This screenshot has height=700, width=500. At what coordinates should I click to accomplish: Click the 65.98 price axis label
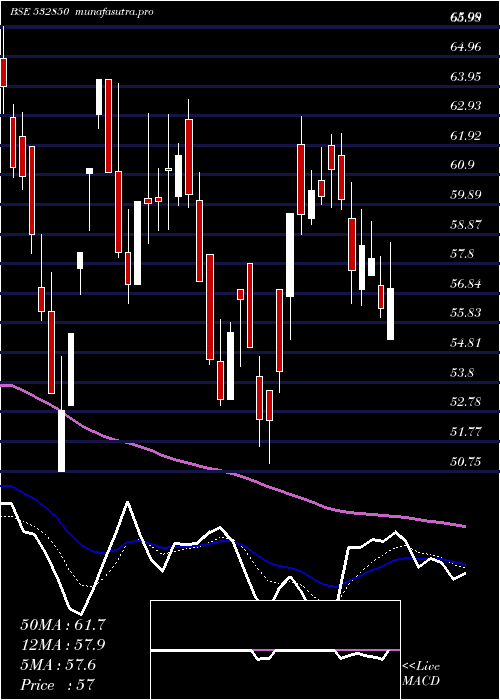pos(466,17)
